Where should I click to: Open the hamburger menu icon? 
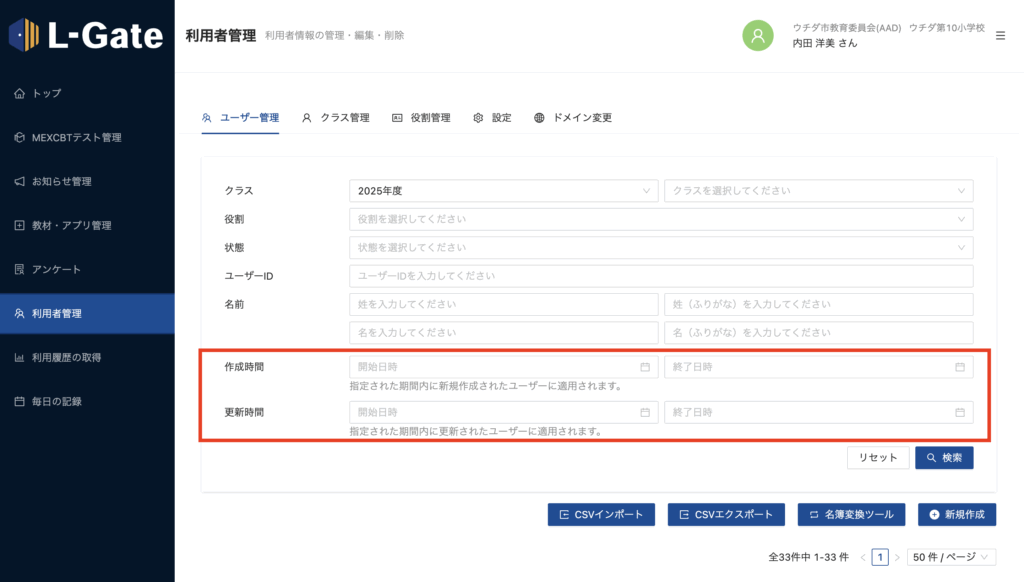coord(1001,36)
